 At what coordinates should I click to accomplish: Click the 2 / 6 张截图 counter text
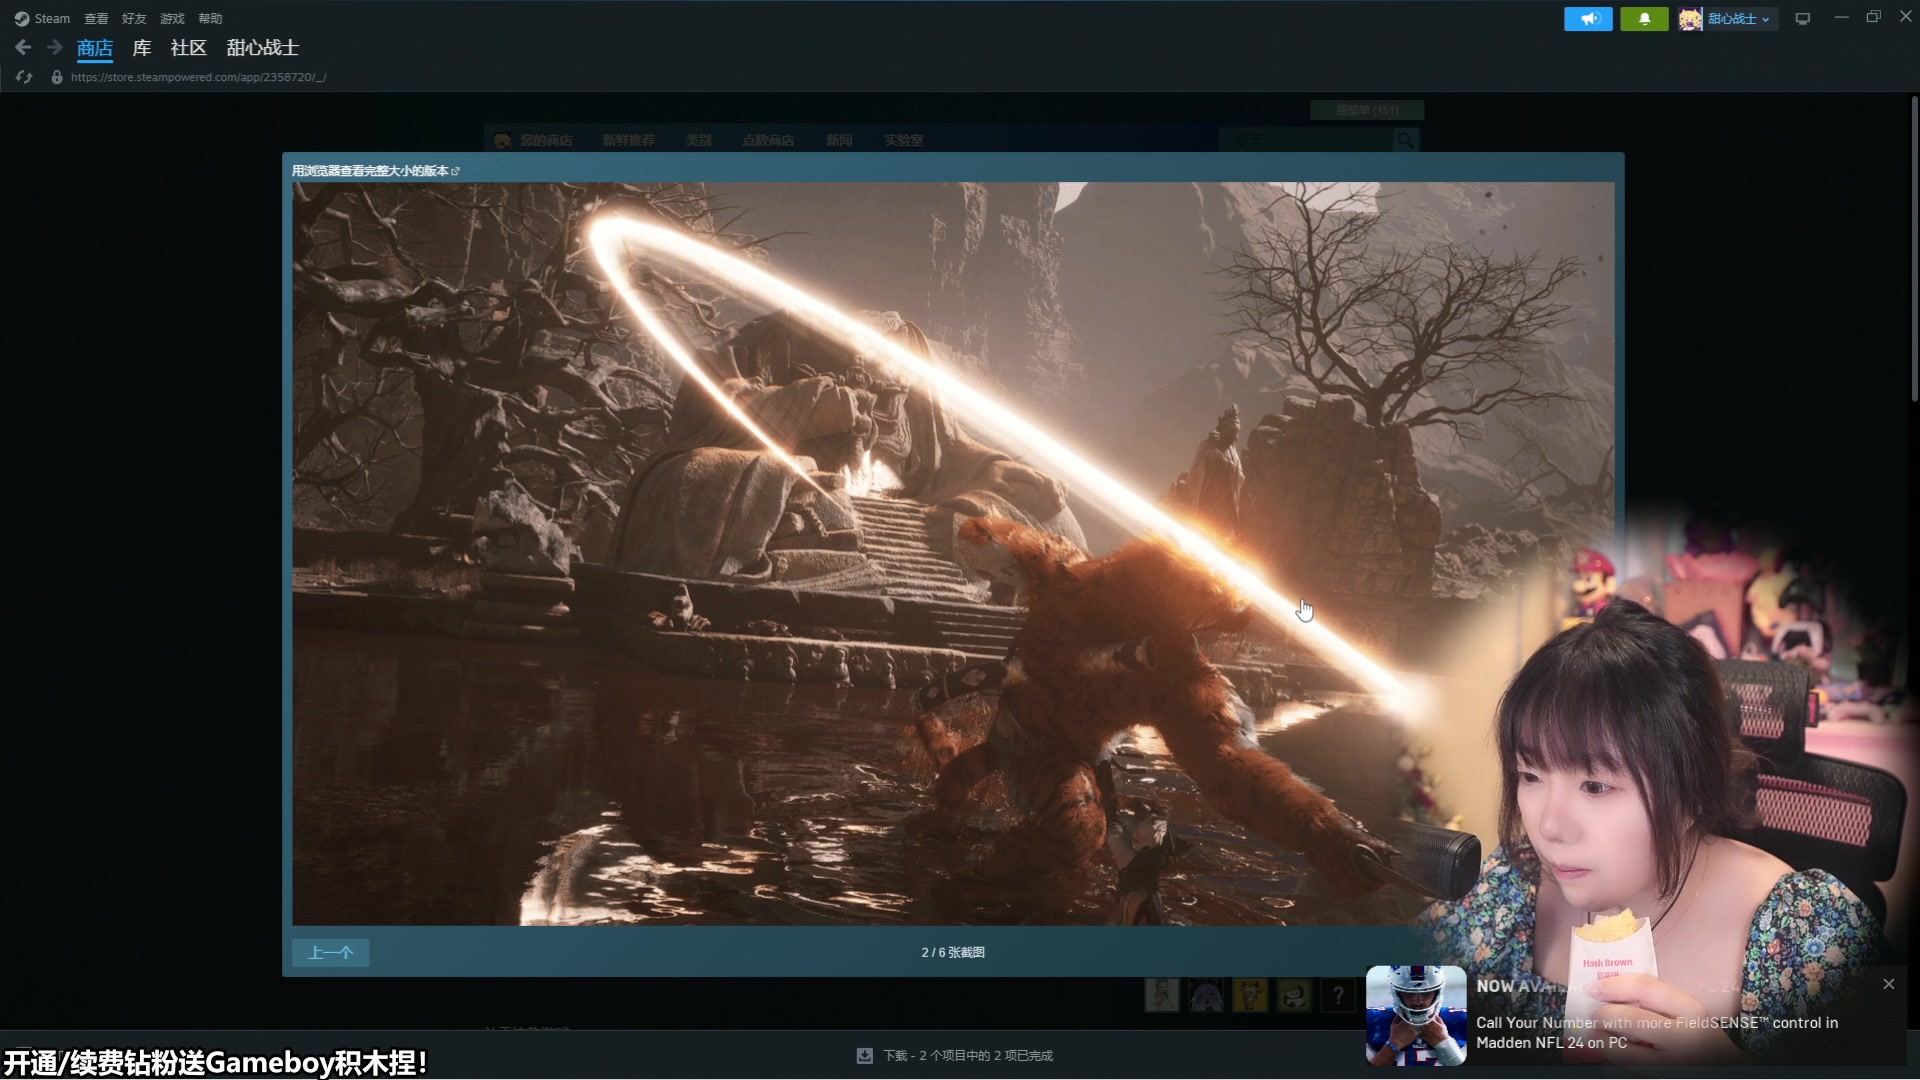(953, 953)
